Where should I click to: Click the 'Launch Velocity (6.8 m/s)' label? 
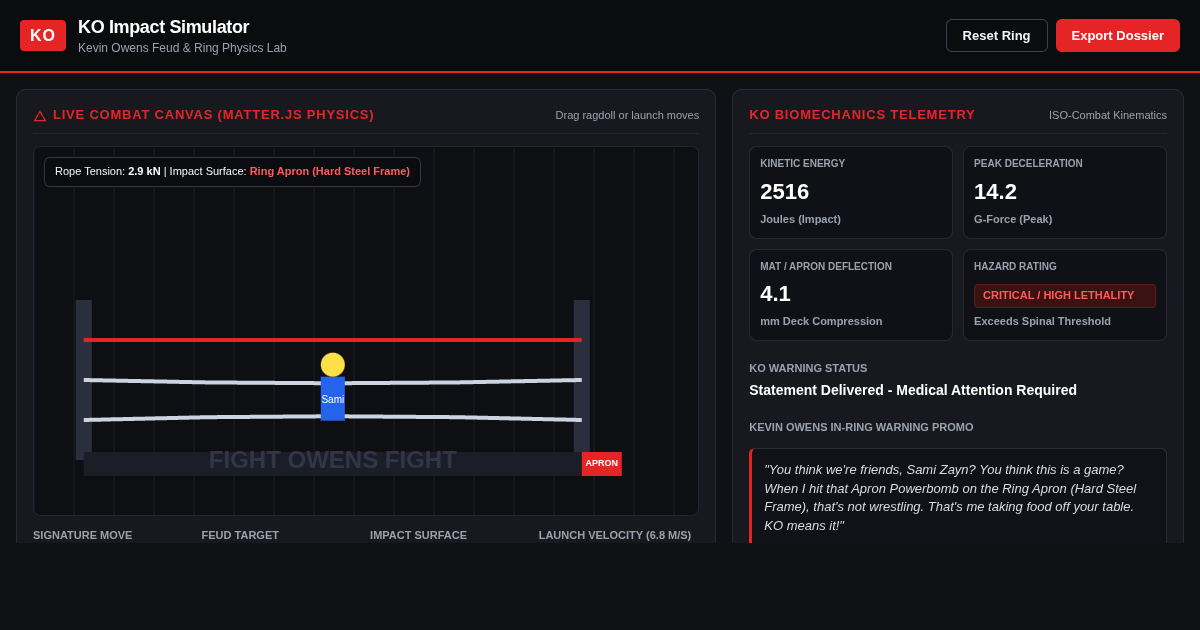click(x=615, y=535)
